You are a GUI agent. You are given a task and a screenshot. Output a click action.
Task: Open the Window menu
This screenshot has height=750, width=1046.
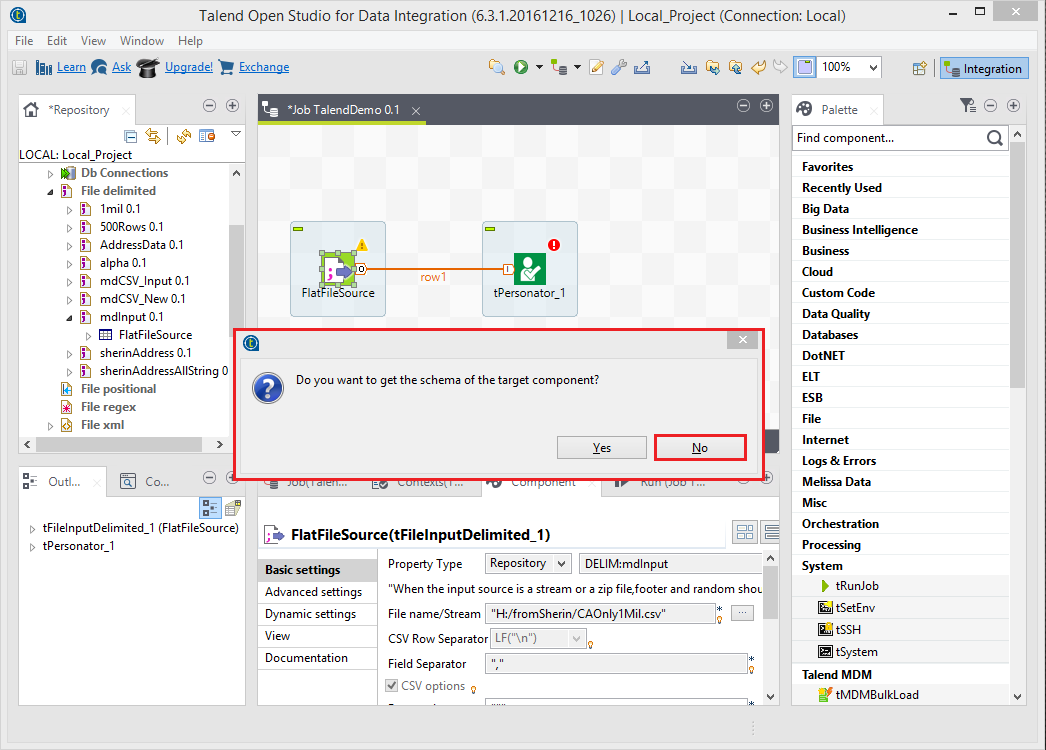click(x=142, y=41)
